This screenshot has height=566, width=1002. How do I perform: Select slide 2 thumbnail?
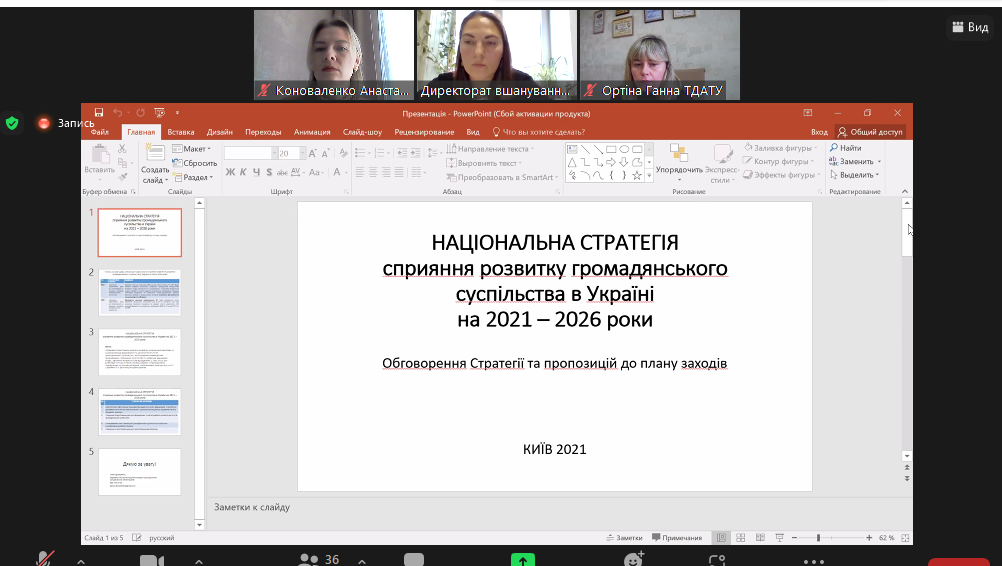tap(140, 293)
